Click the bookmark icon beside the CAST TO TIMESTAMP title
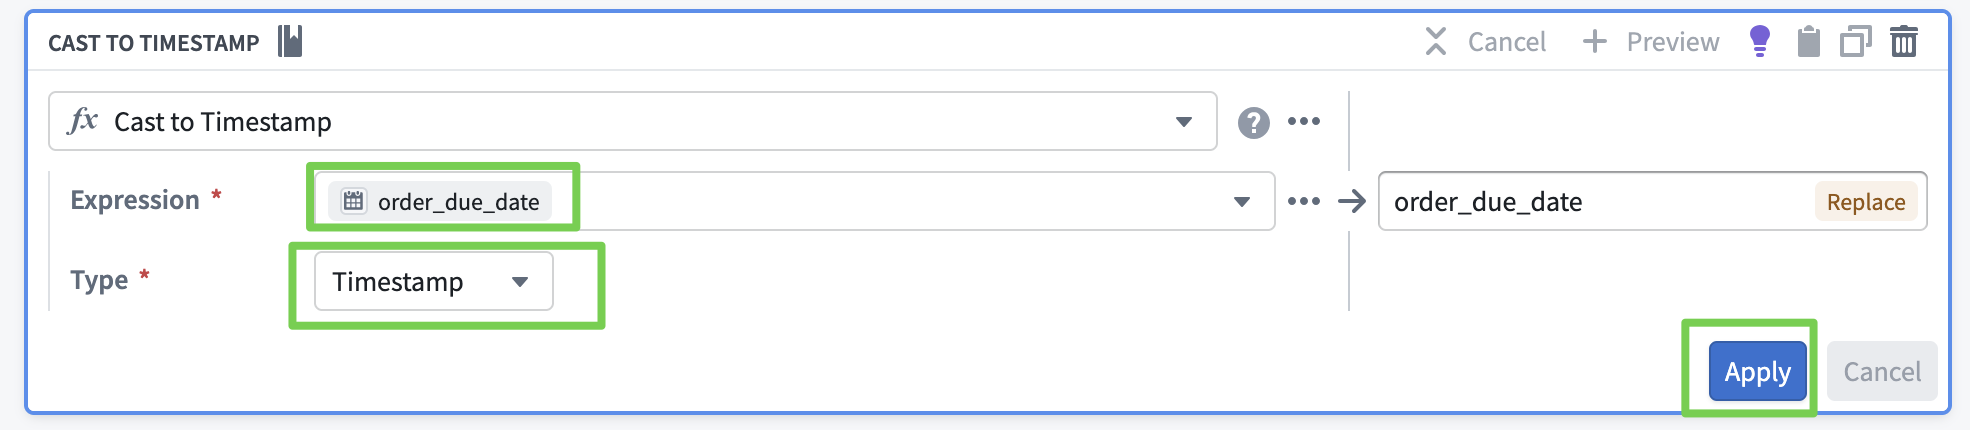 pos(290,41)
